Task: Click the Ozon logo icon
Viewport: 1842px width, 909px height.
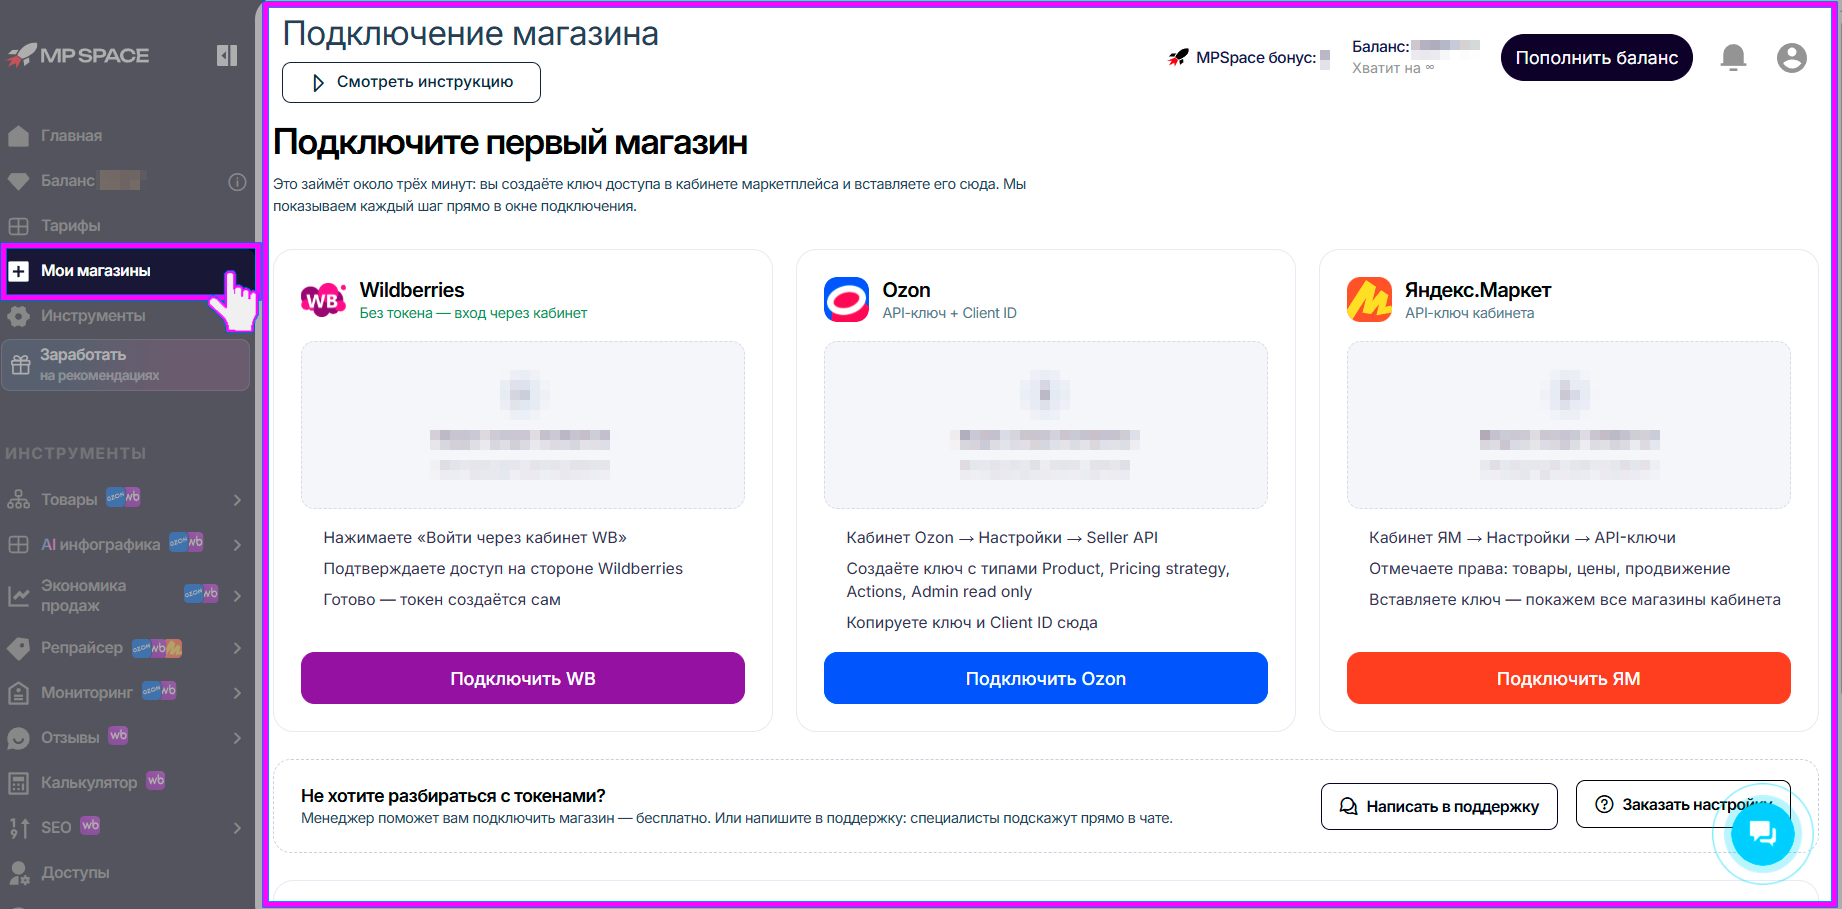Action: coord(846,300)
